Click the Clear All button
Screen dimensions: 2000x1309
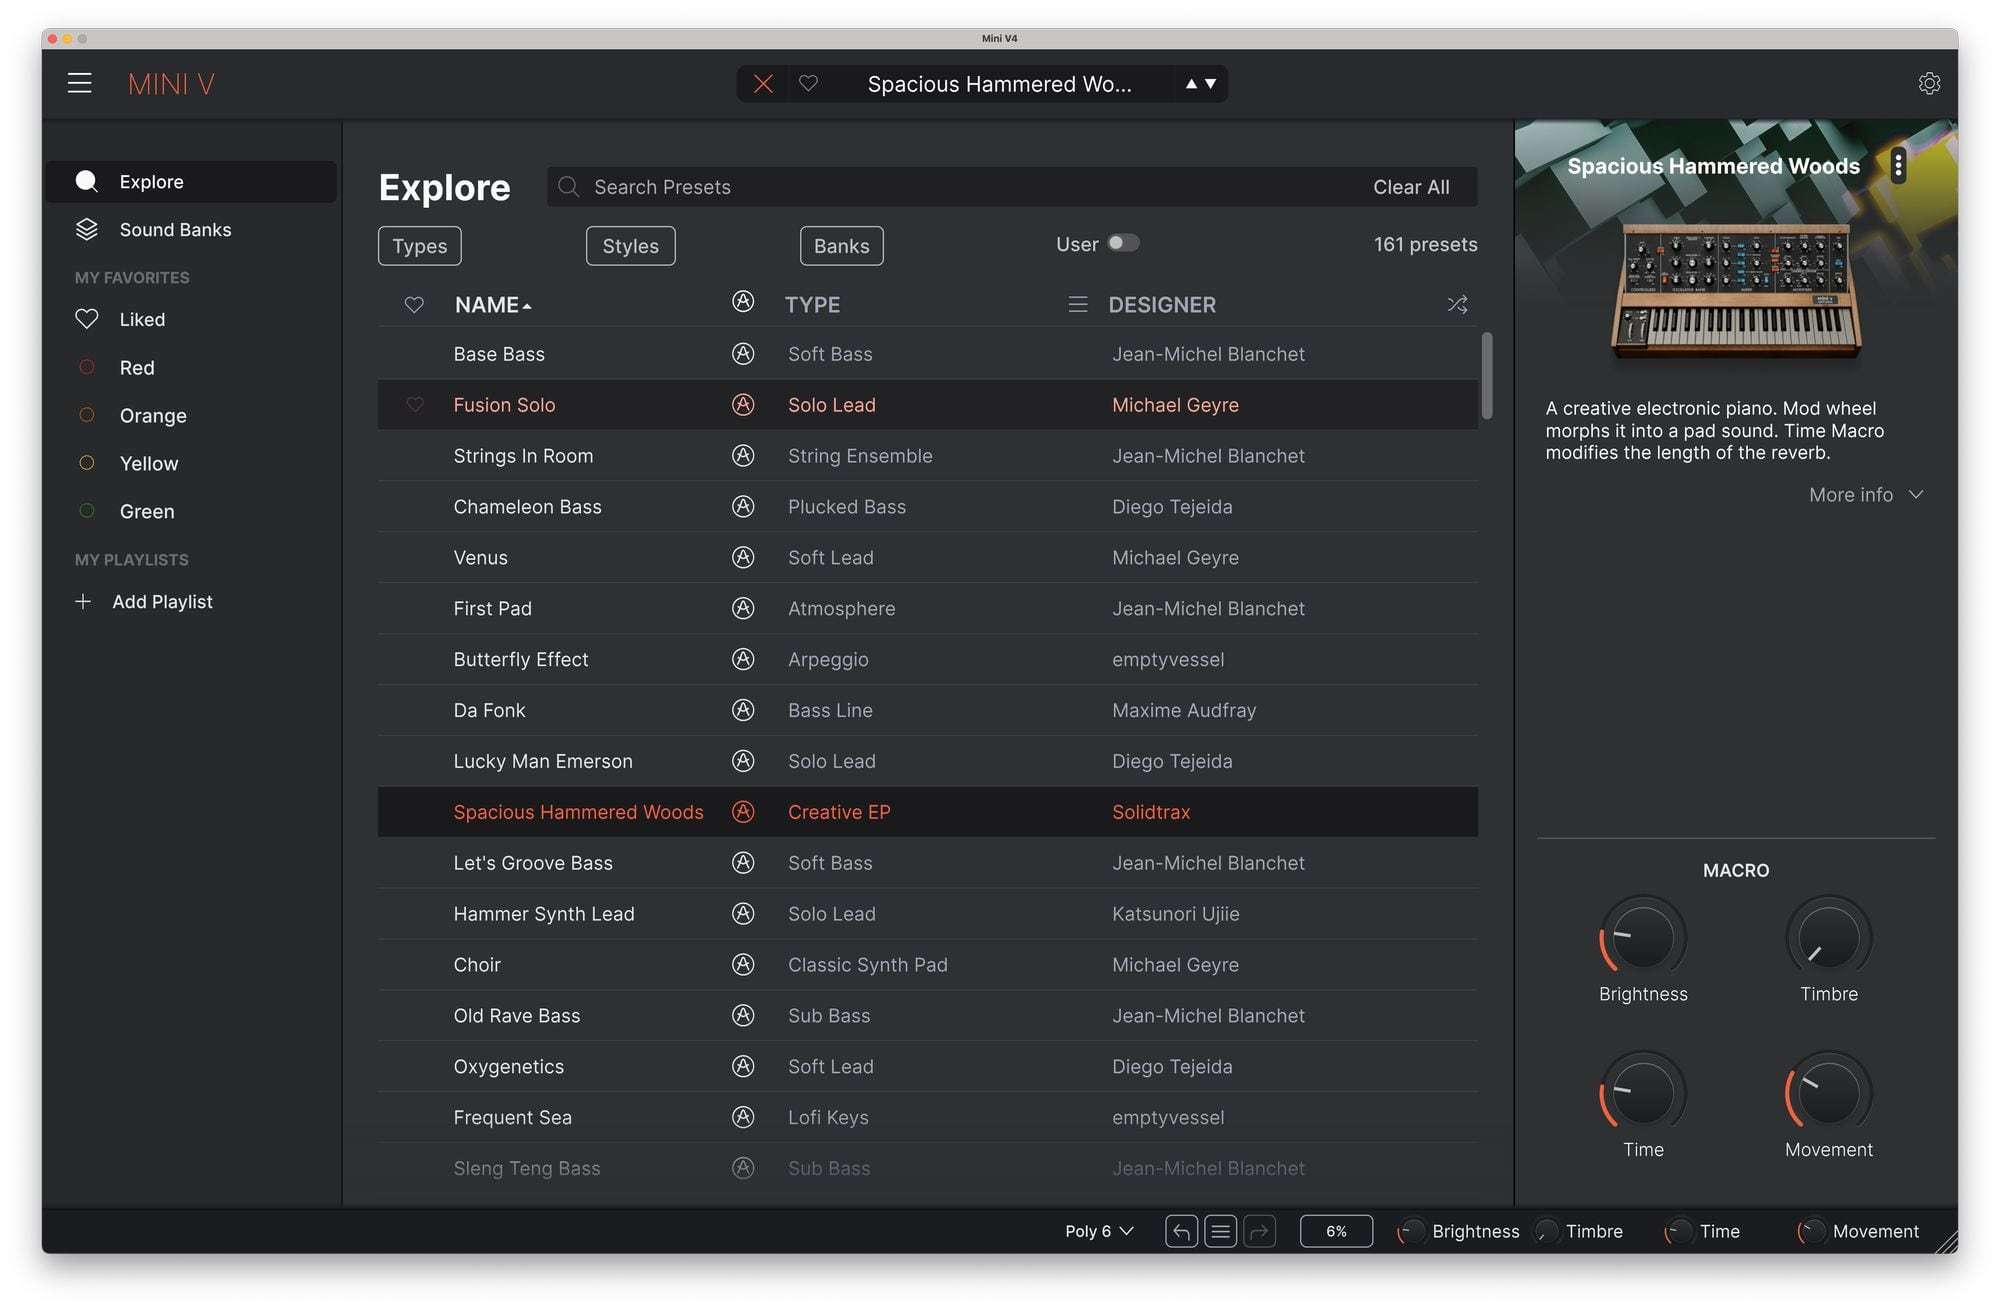pyautogui.click(x=1410, y=187)
